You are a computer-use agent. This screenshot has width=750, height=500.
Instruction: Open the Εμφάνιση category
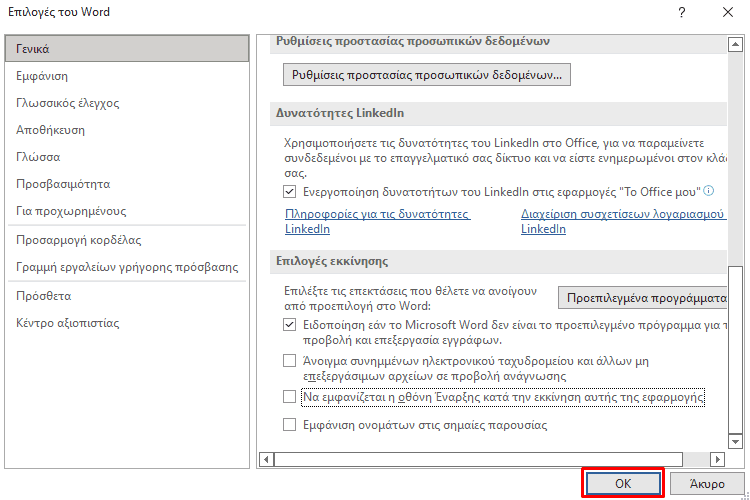pos(42,76)
